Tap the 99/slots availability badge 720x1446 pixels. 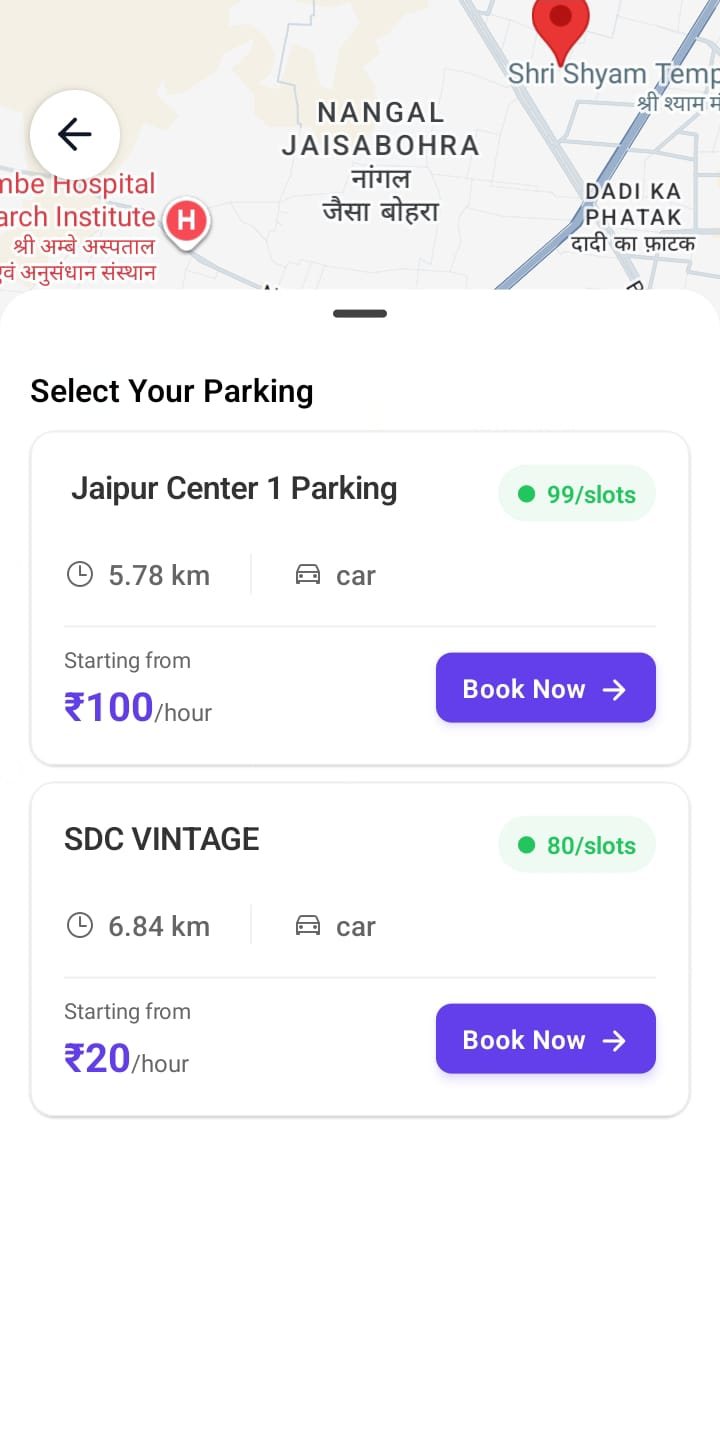pyautogui.click(x=577, y=494)
